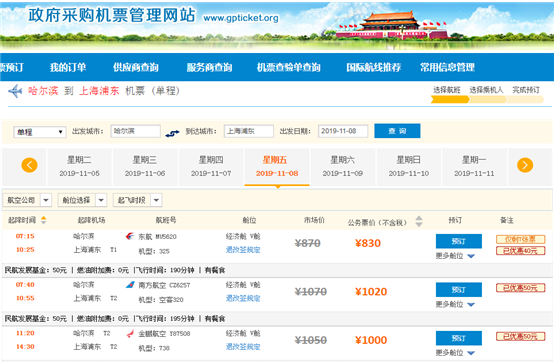Open 服务商查询 in the navigation bar
This screenshot has height=363, width=555.
tap(209, 67)
